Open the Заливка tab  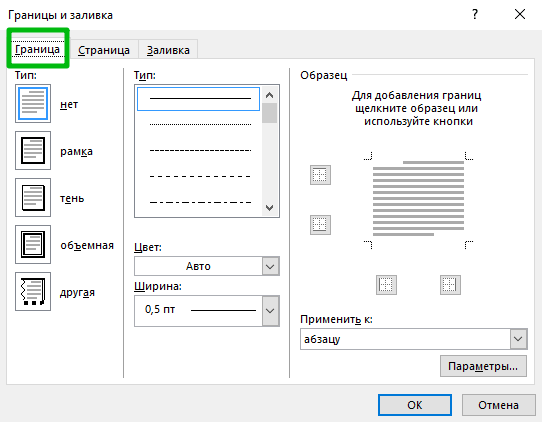168,50
